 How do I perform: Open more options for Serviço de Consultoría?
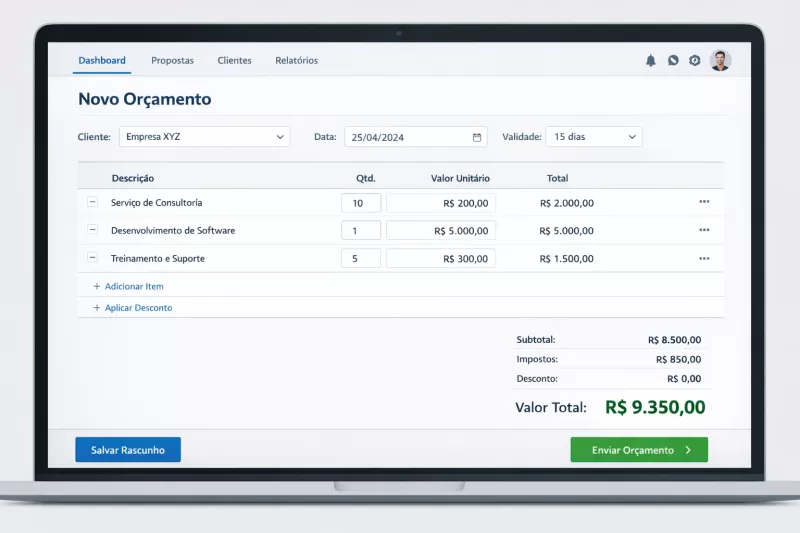(x=704, y=202)
